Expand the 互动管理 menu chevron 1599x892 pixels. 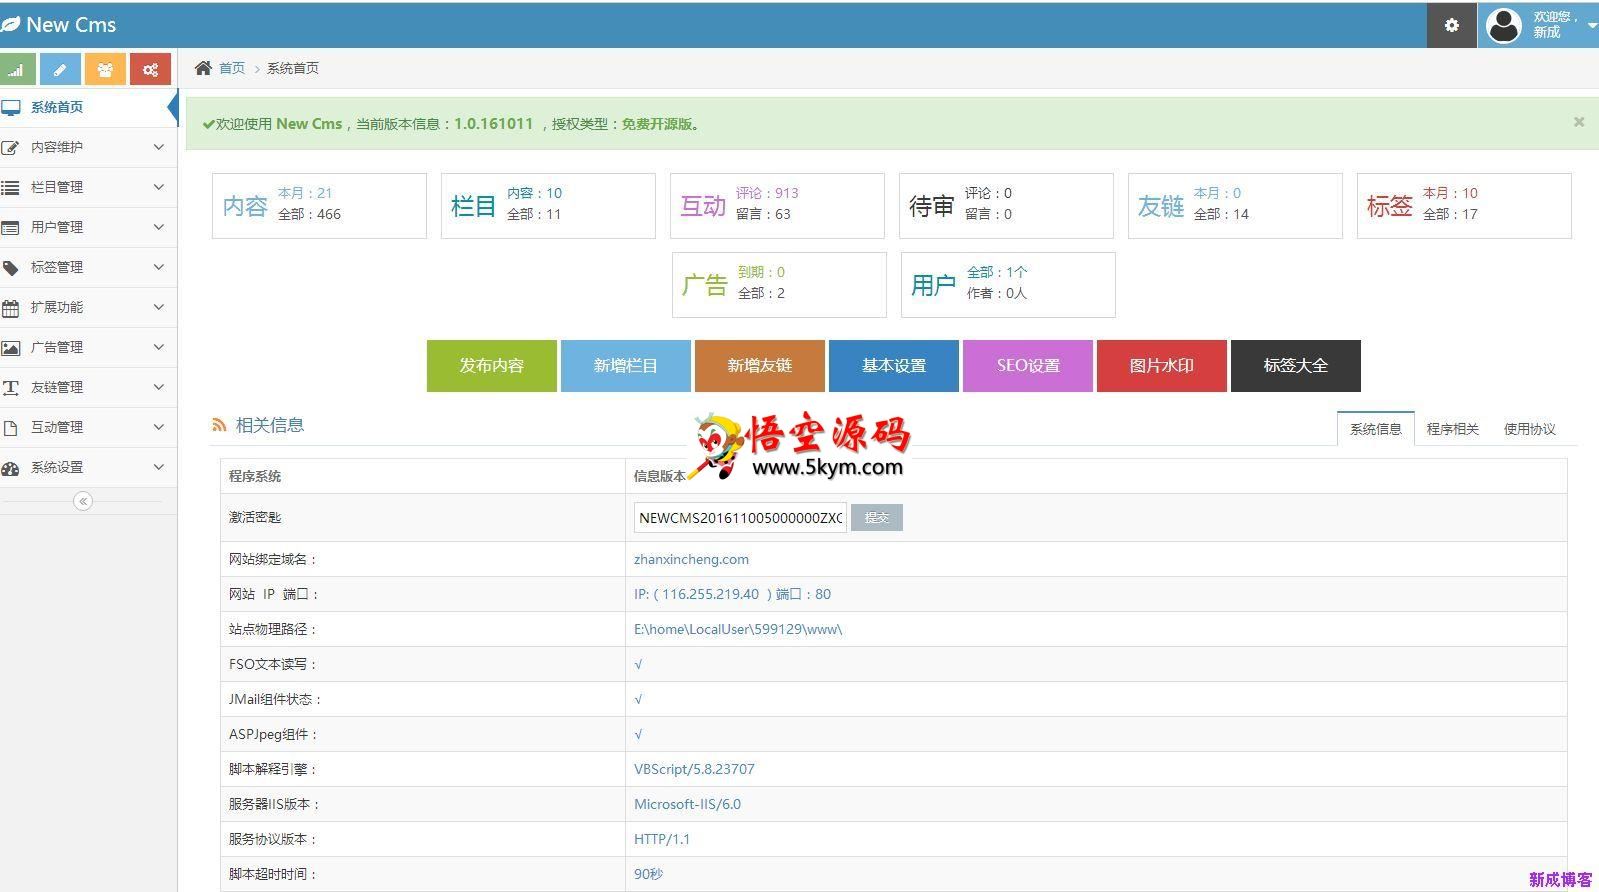(x=158, y=427)
